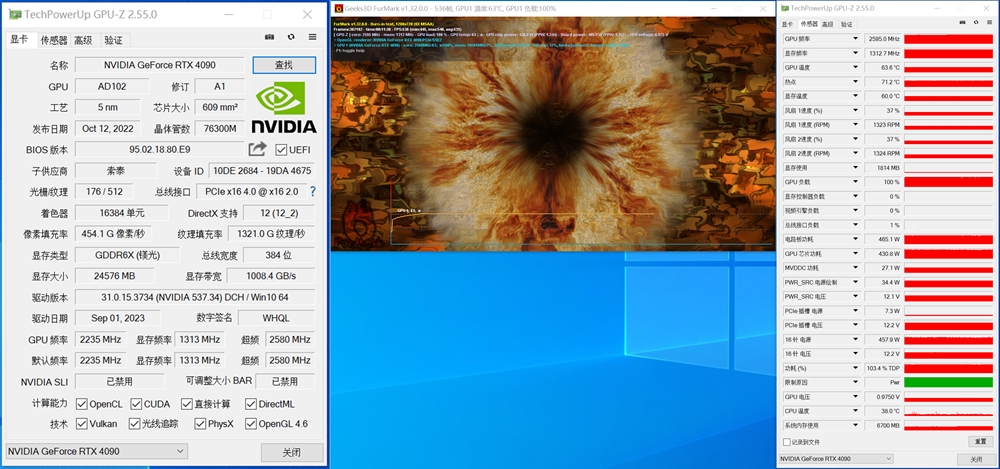1000x469 pixels.
Task: Switch to 验证 tab in sensors GPU-Z window
Action: pos(846,24)
